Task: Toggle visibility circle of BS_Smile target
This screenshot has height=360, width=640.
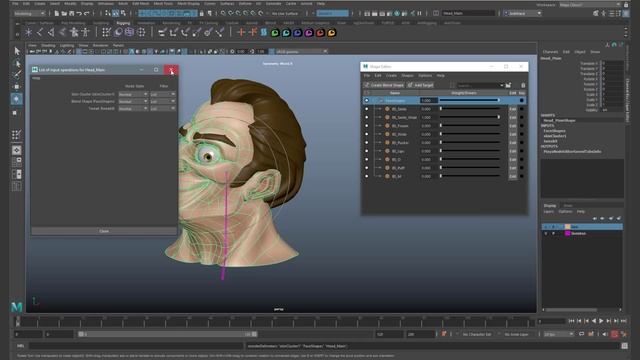Action: [x=367, y=109]
